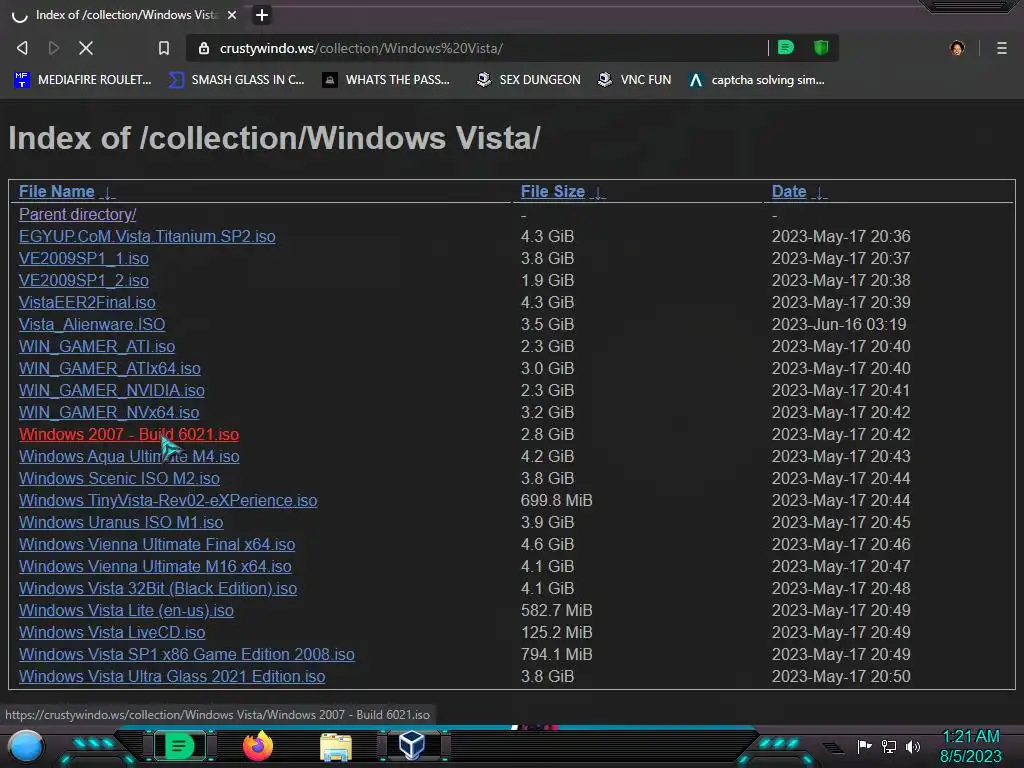
Task: Click the descending arrow next to File Size
Action: pyautogui.click(x=598, y=193)
